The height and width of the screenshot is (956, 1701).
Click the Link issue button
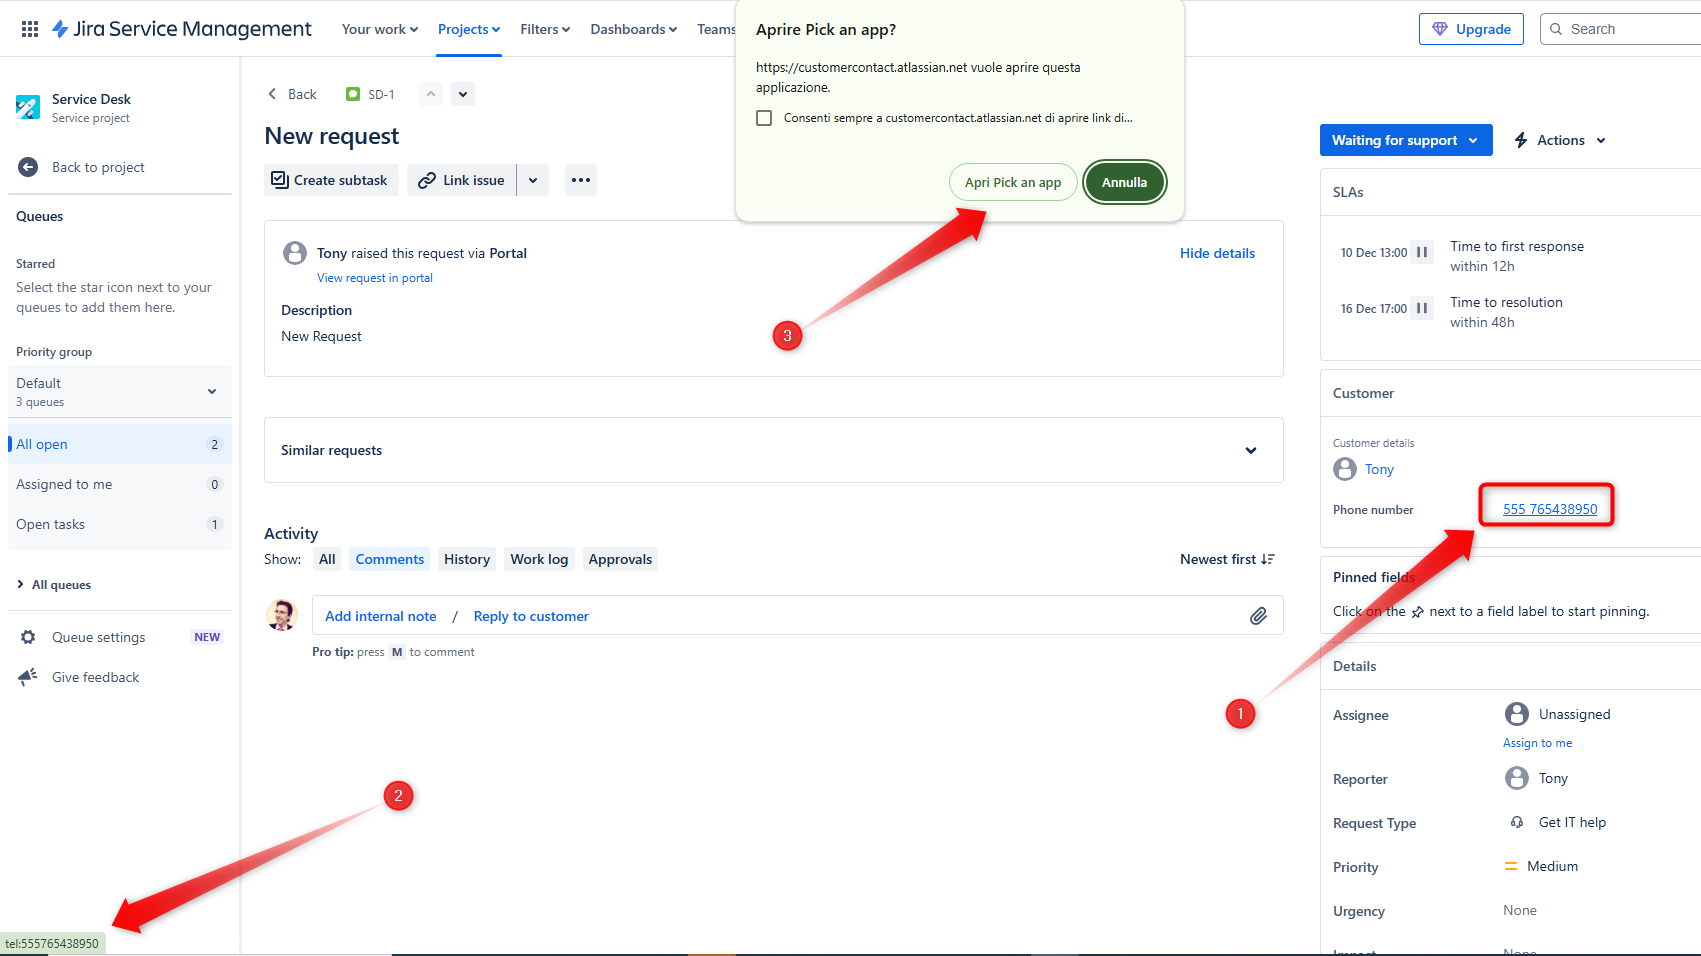click(x=462, y=180)
